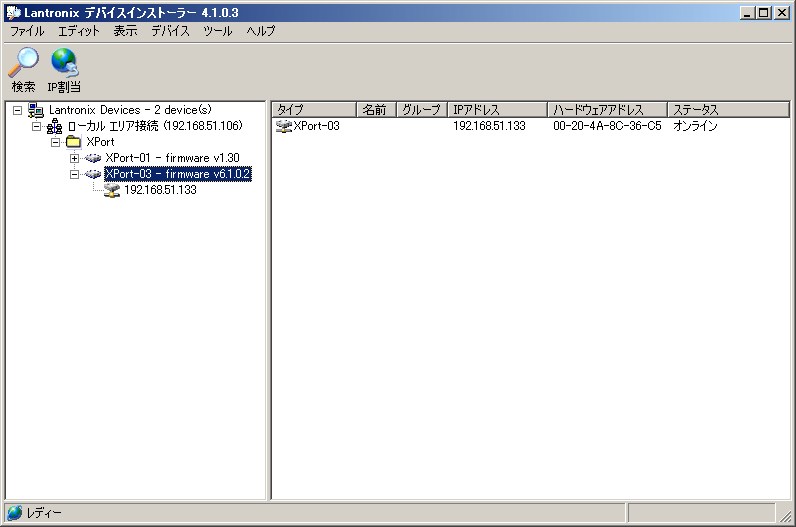This screenshot has height=527, width=796.
Task: Click hardware address 00-20-4A-8C-36-C5
Action: [607, 126]
